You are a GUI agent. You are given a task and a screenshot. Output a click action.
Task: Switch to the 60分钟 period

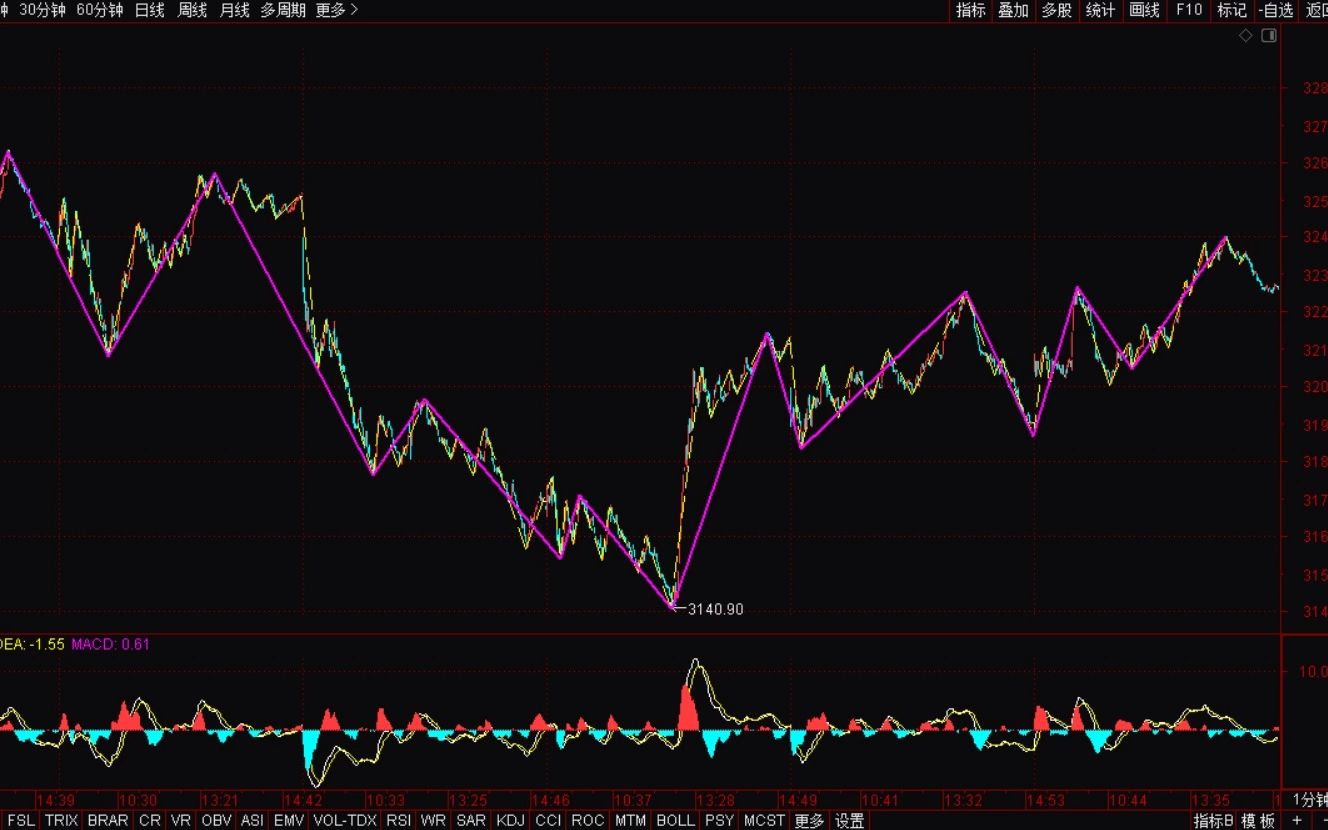pyautogui.click(x=100, y=10)
